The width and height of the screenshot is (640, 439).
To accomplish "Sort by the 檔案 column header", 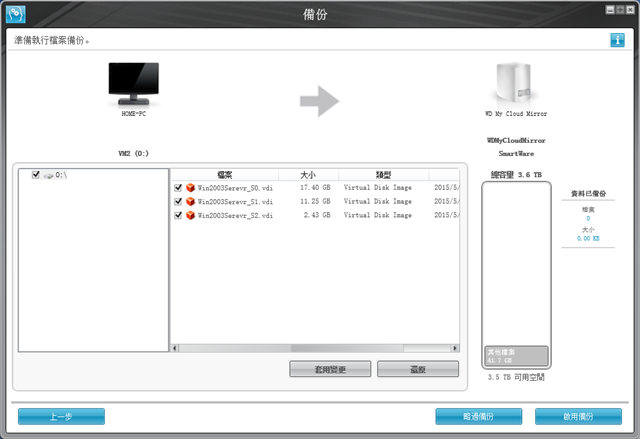I will [x=224, y=175].
